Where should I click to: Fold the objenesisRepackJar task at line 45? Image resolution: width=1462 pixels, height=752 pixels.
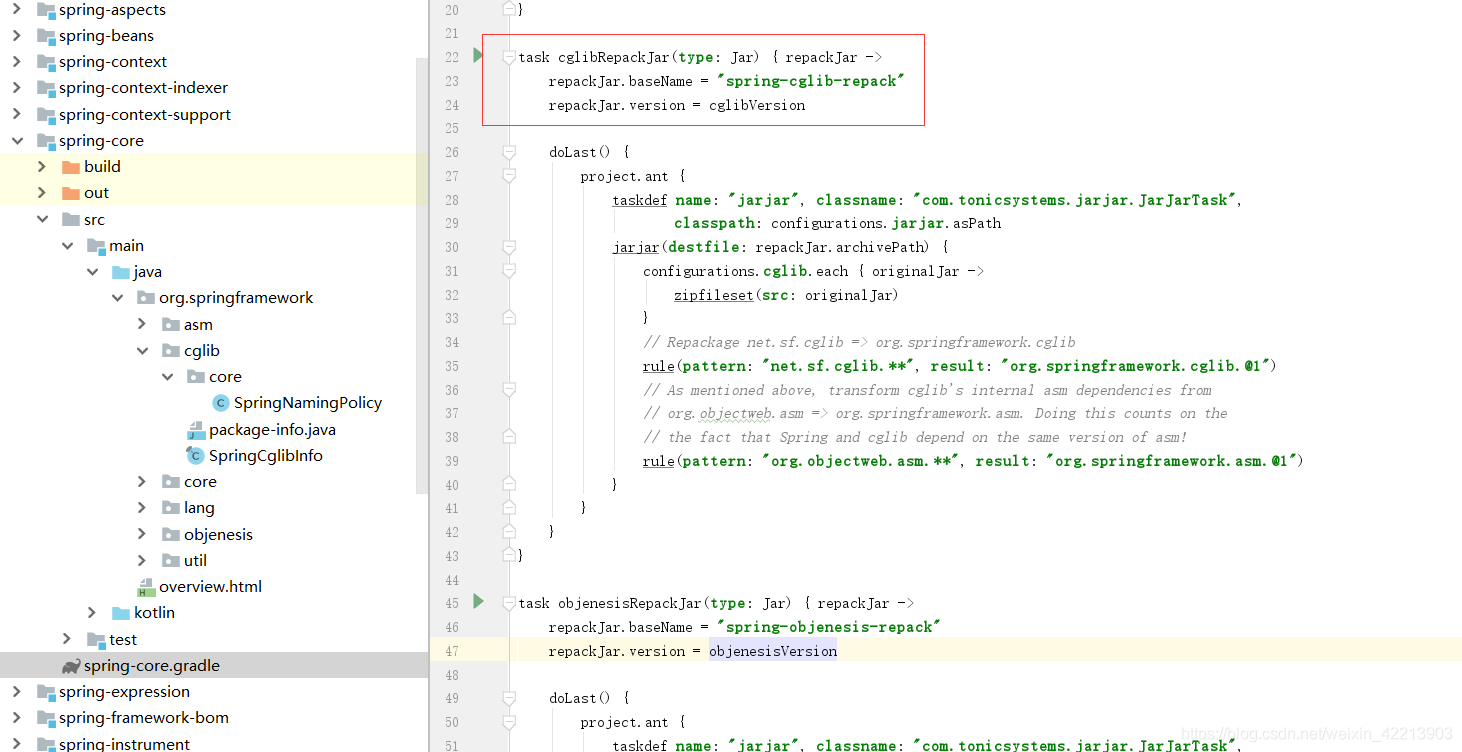(509, 603)
